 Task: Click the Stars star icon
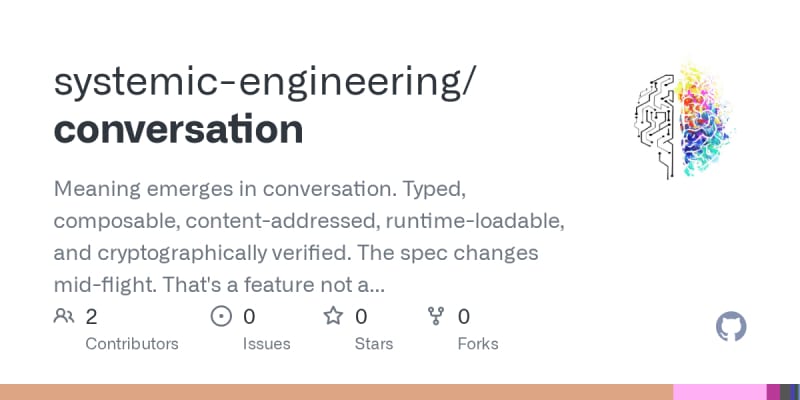point(332,317)
